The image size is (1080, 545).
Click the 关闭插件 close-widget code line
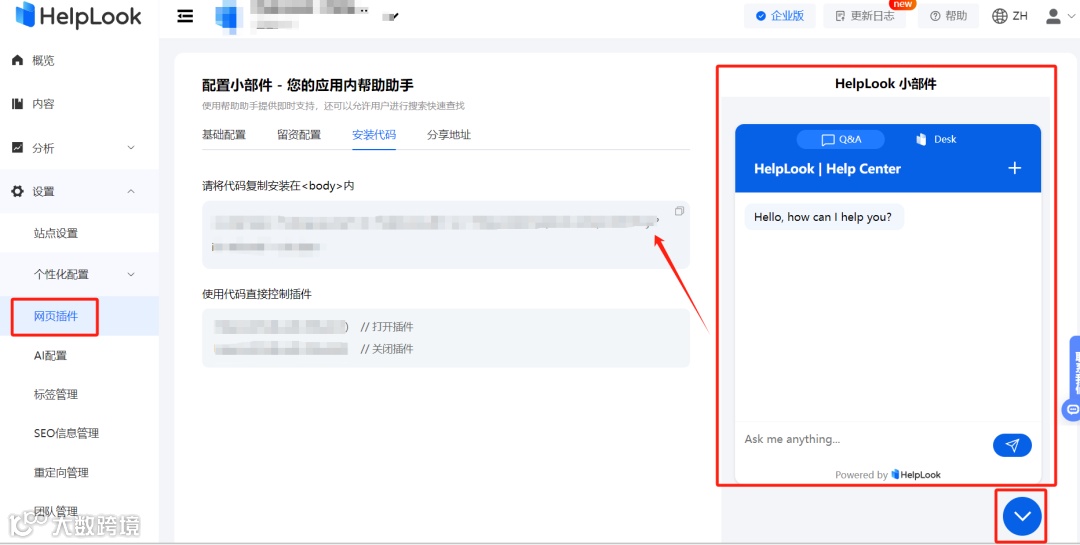click(x=314, y=349)
